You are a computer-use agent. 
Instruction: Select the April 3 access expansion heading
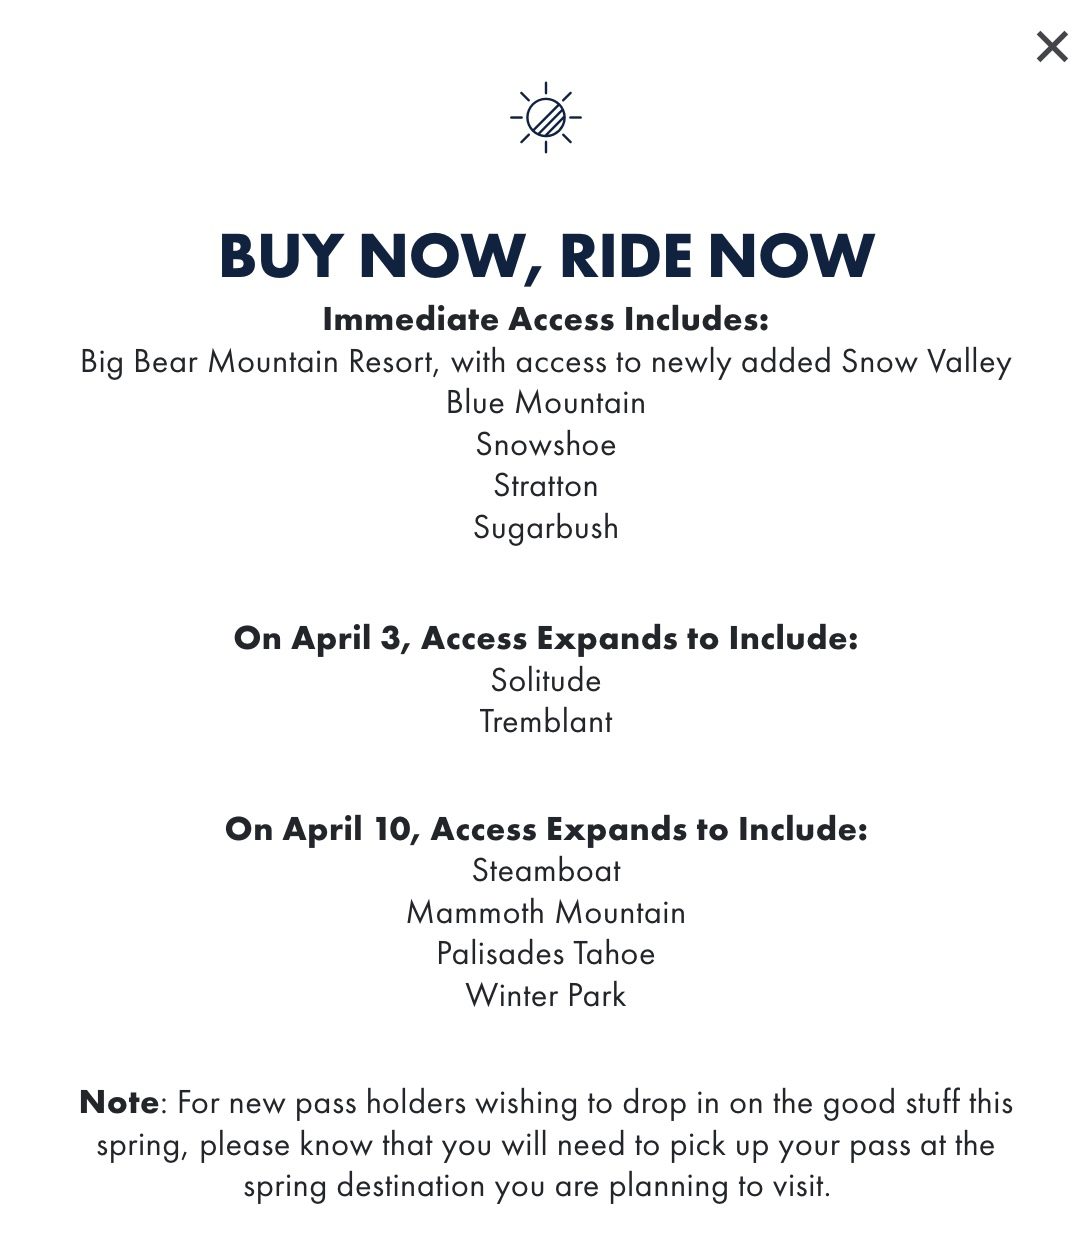(x=545, y=638)
